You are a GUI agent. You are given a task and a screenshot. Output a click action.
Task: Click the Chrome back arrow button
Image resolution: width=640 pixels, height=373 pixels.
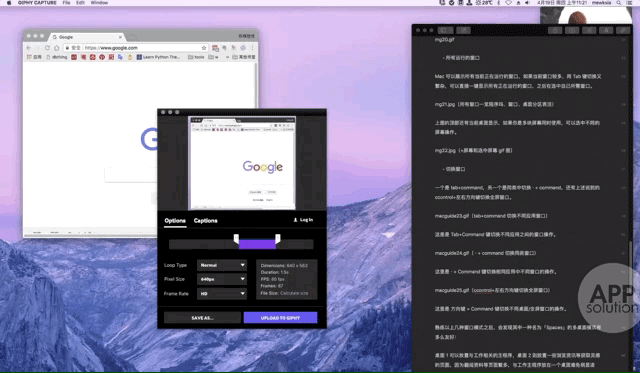(29, 48)
